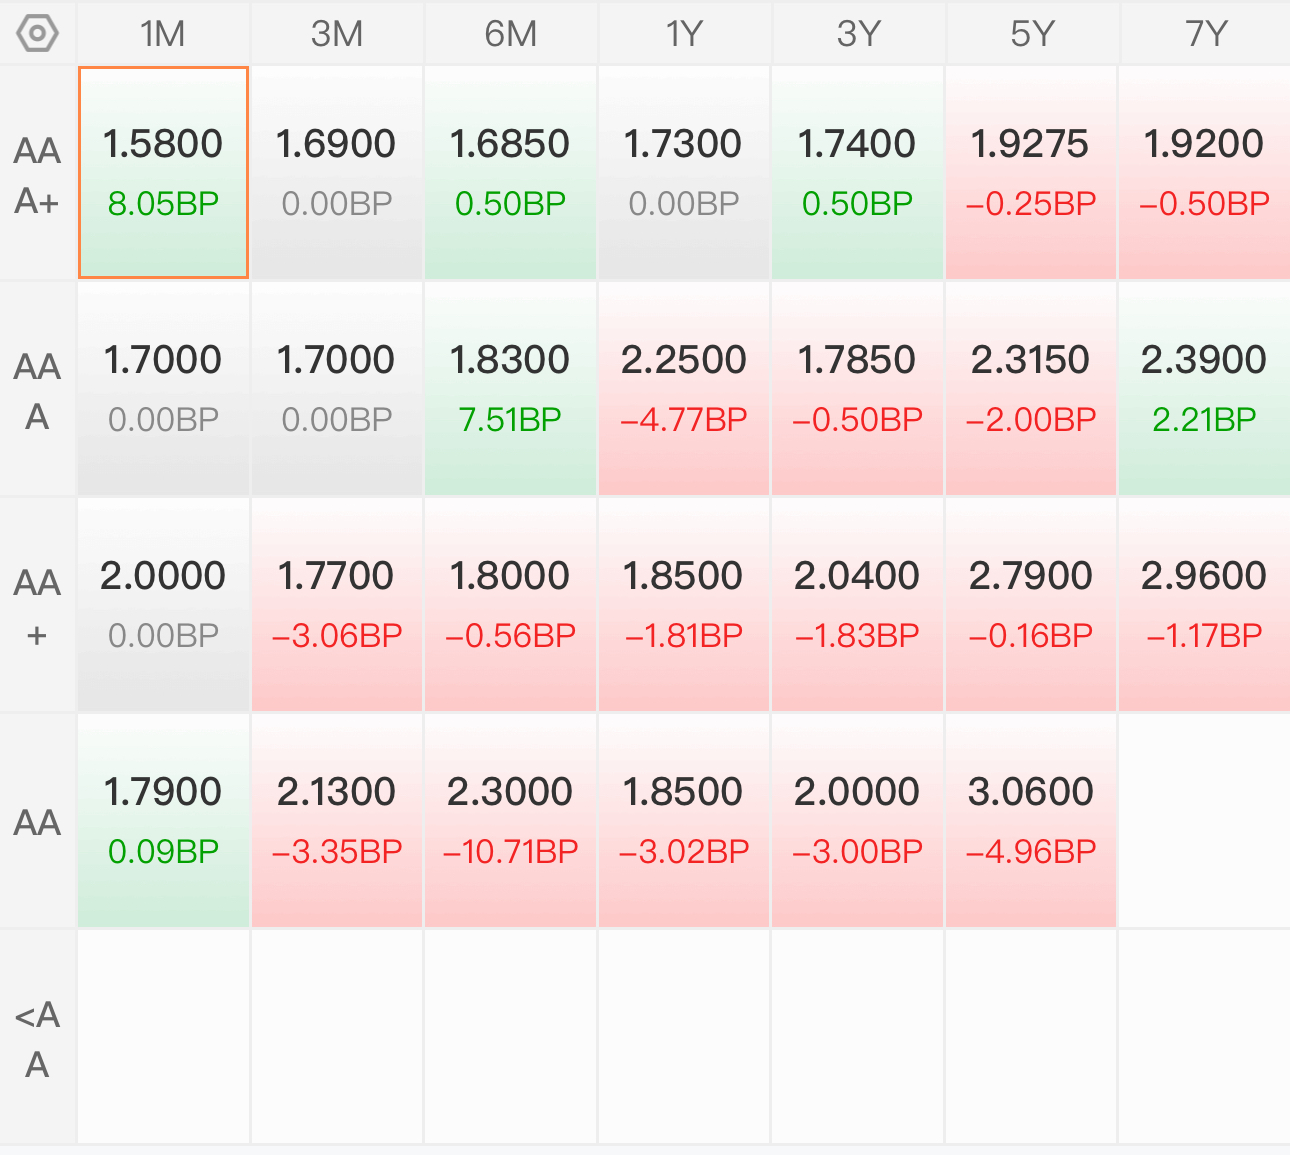The height and width of the screenshot is (1155, 1290).
Task: Select the 3M column header
Action: coord(337,34)
